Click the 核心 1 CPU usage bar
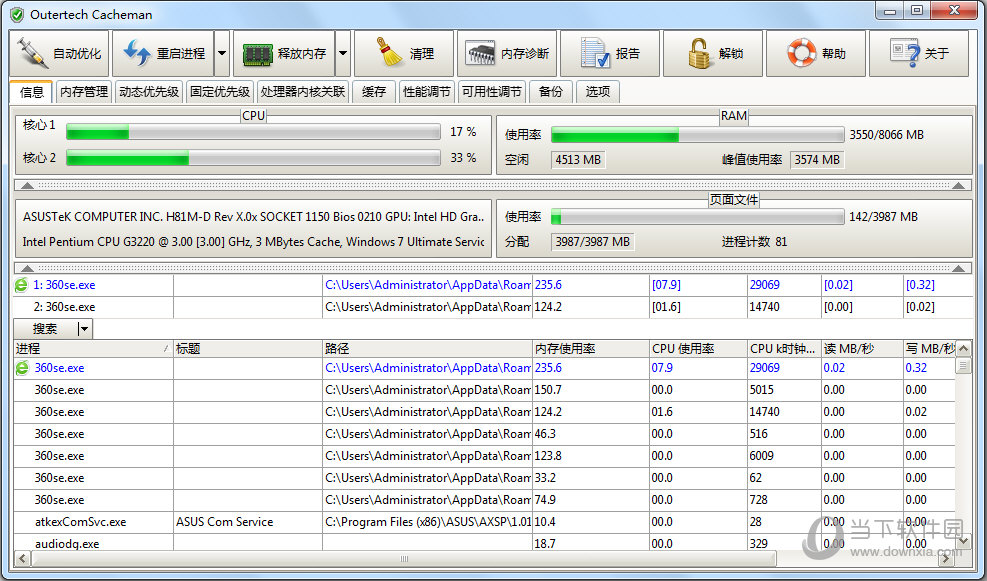Image resolution: width=987 pixels, height=581 pixels. 253,132
